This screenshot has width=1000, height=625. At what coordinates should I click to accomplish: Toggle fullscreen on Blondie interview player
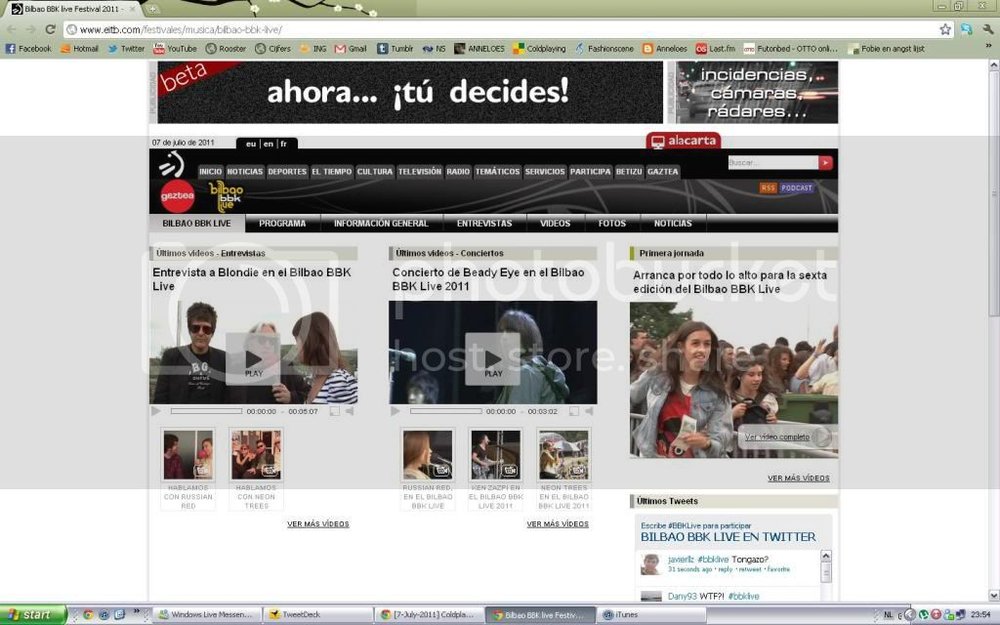coord(335,411)
